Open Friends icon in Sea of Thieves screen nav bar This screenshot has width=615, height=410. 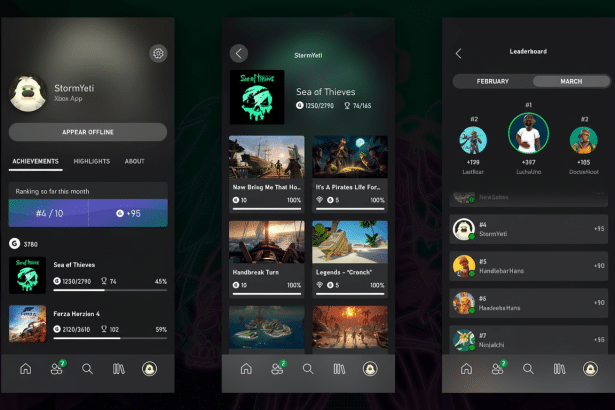(278, 368)
